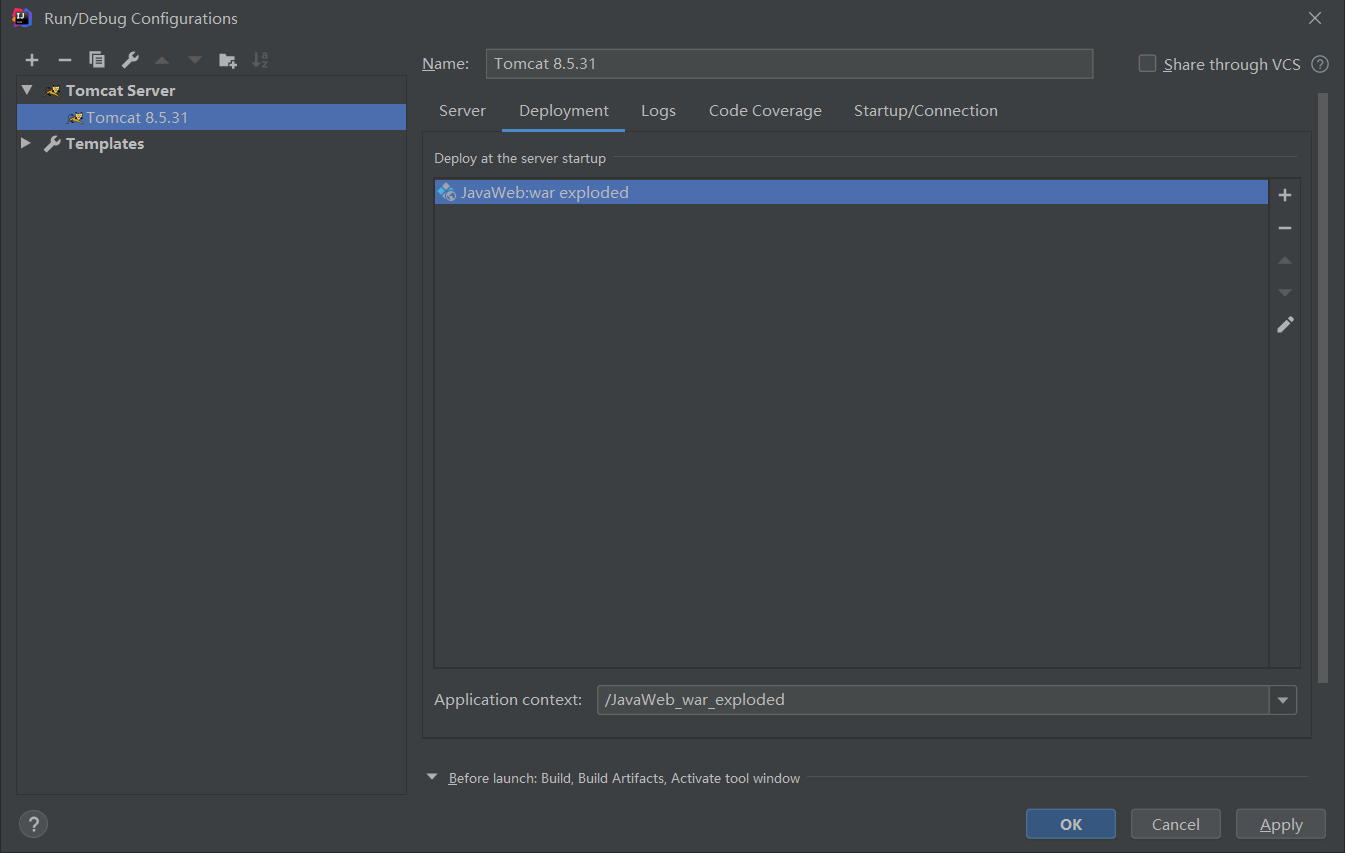Go to the Code Coverage tab
Screen dimensions: 1345x853
point(765,111)
